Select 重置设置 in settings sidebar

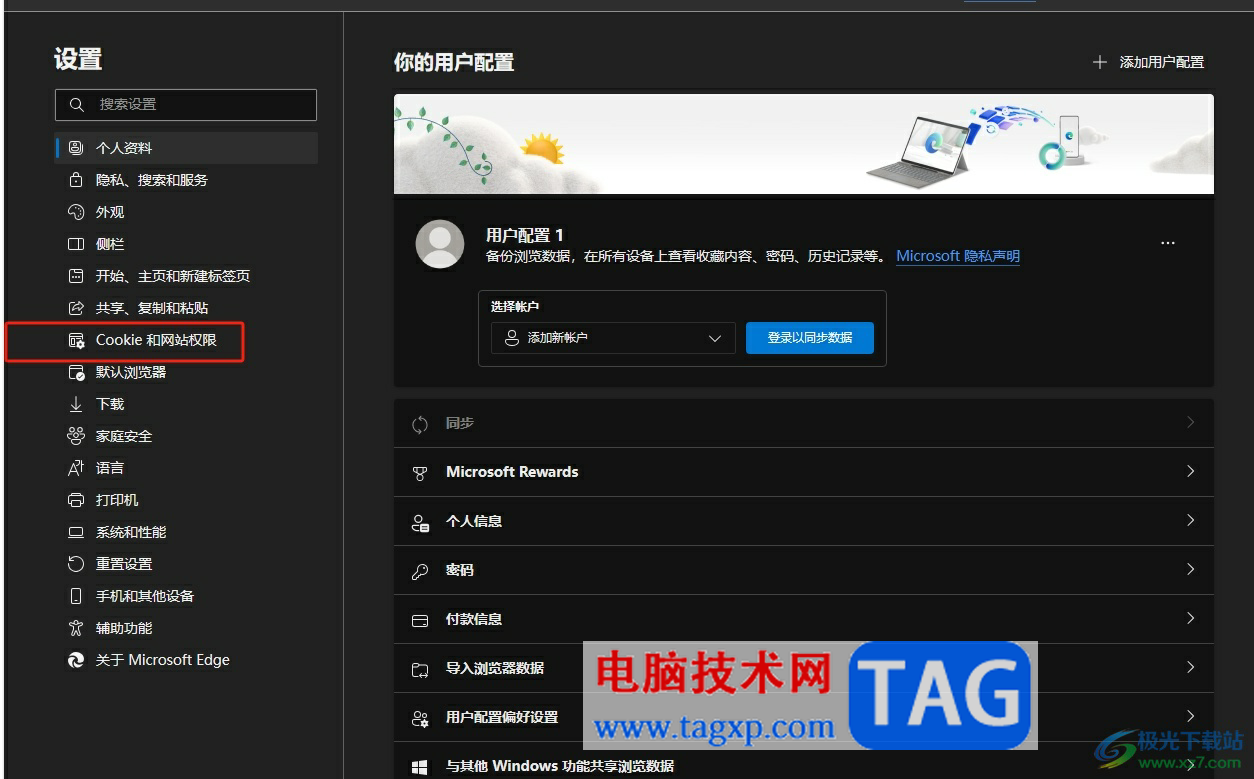click(186, 564)
